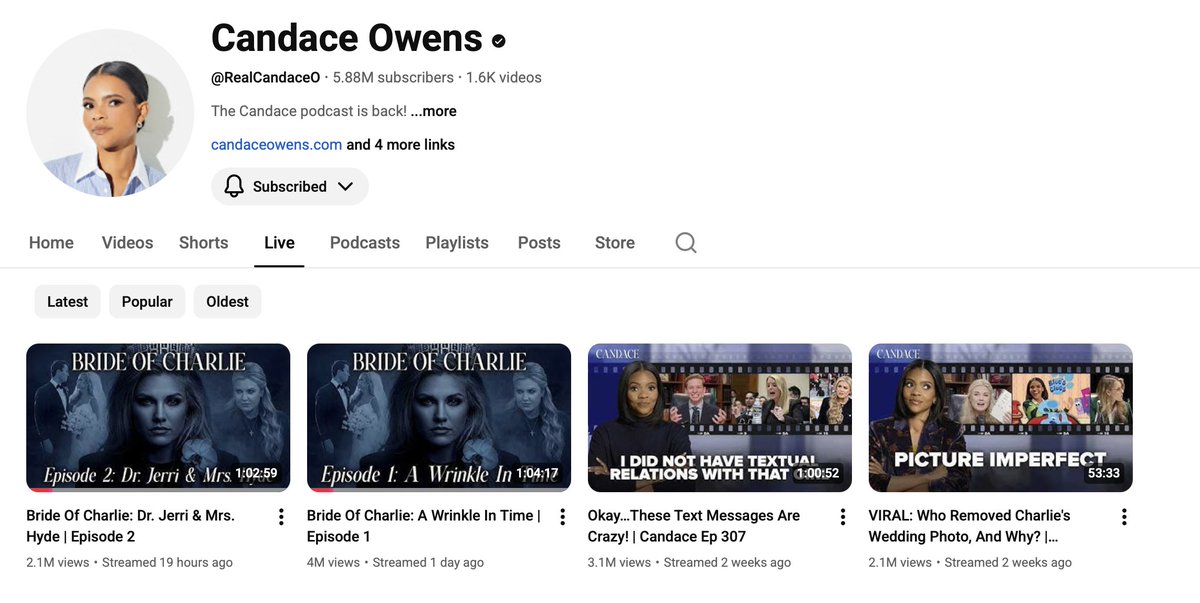Sort streams by Oldest

point(227,301)
